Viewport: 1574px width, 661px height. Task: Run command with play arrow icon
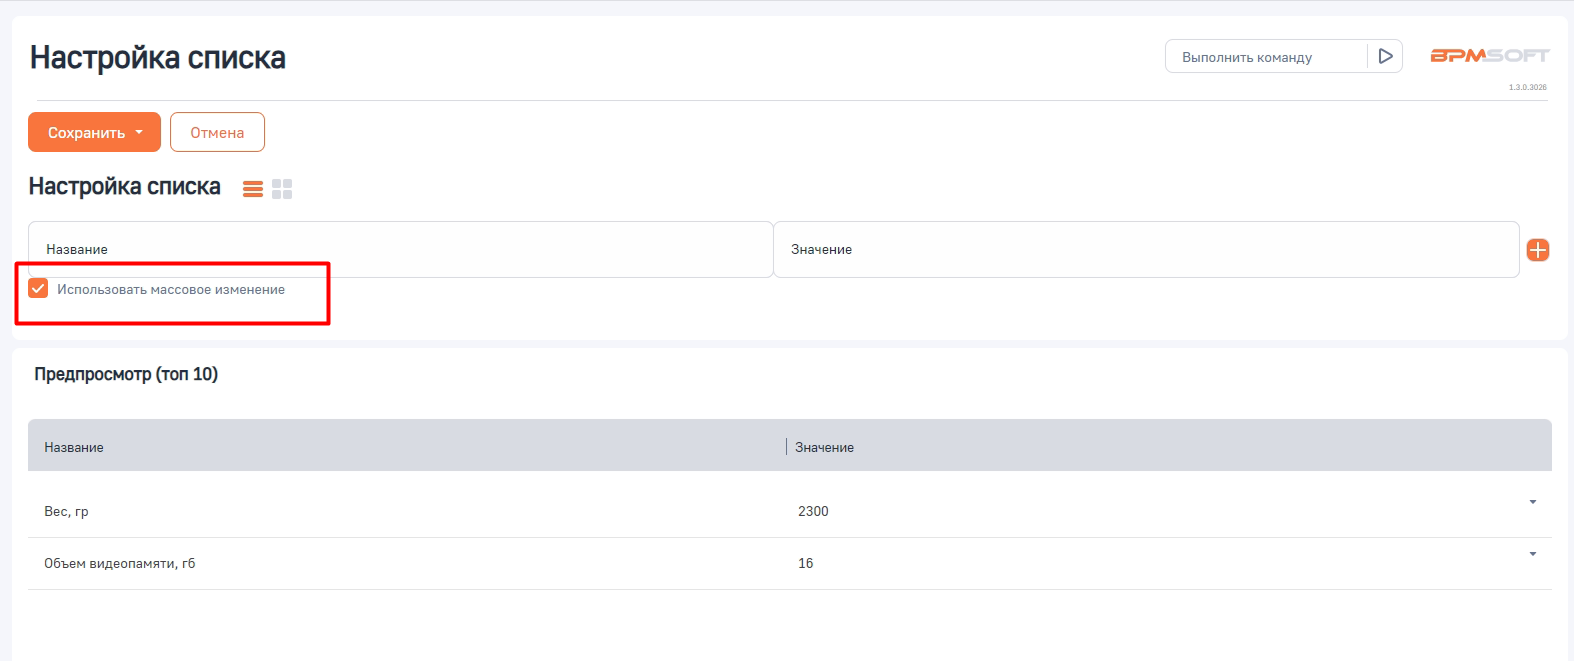coord(1385,57)
